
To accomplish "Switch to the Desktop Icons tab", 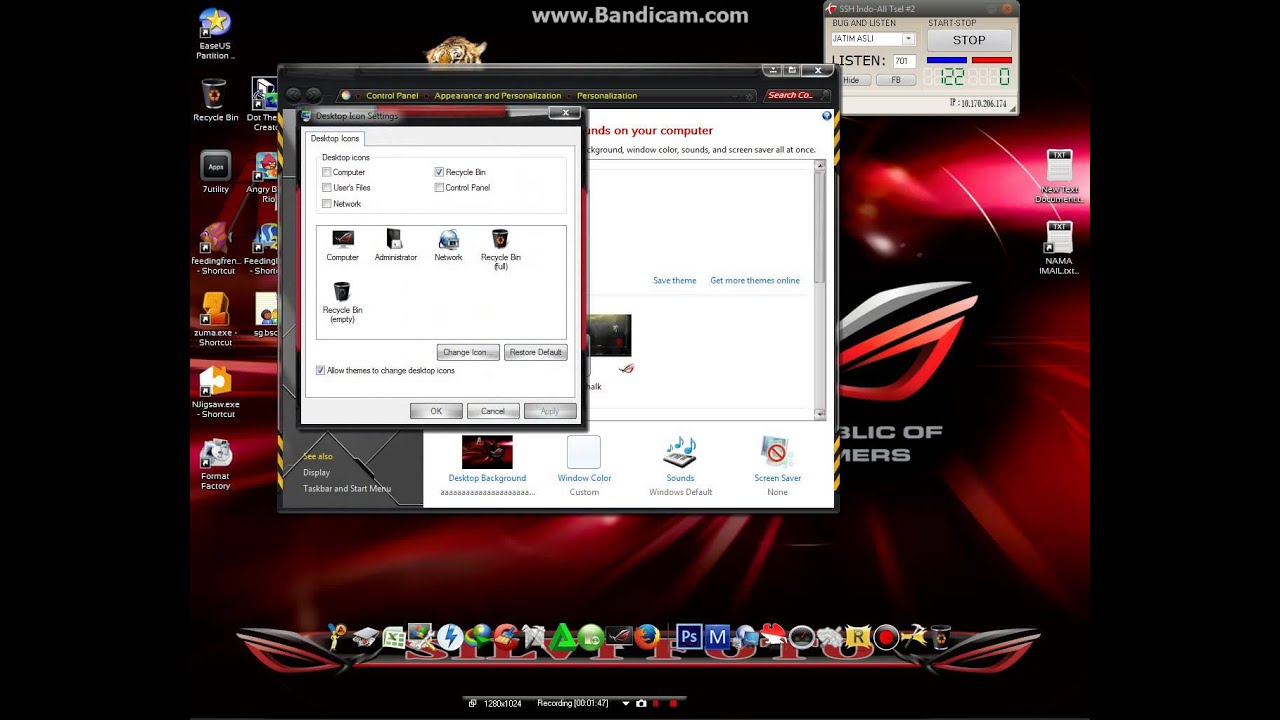I will [x=334, y=139].
